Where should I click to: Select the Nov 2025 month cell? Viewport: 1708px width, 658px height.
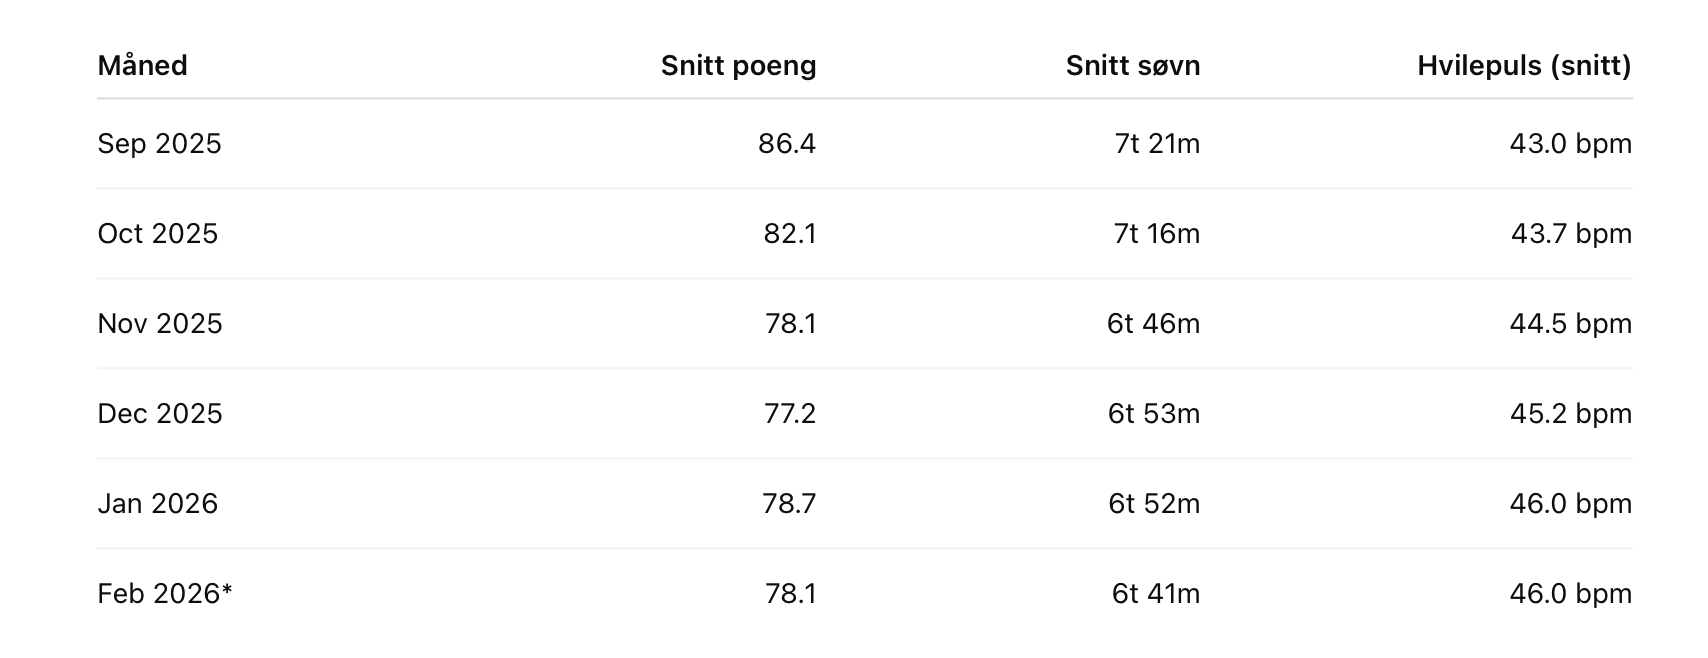point(159,324)
